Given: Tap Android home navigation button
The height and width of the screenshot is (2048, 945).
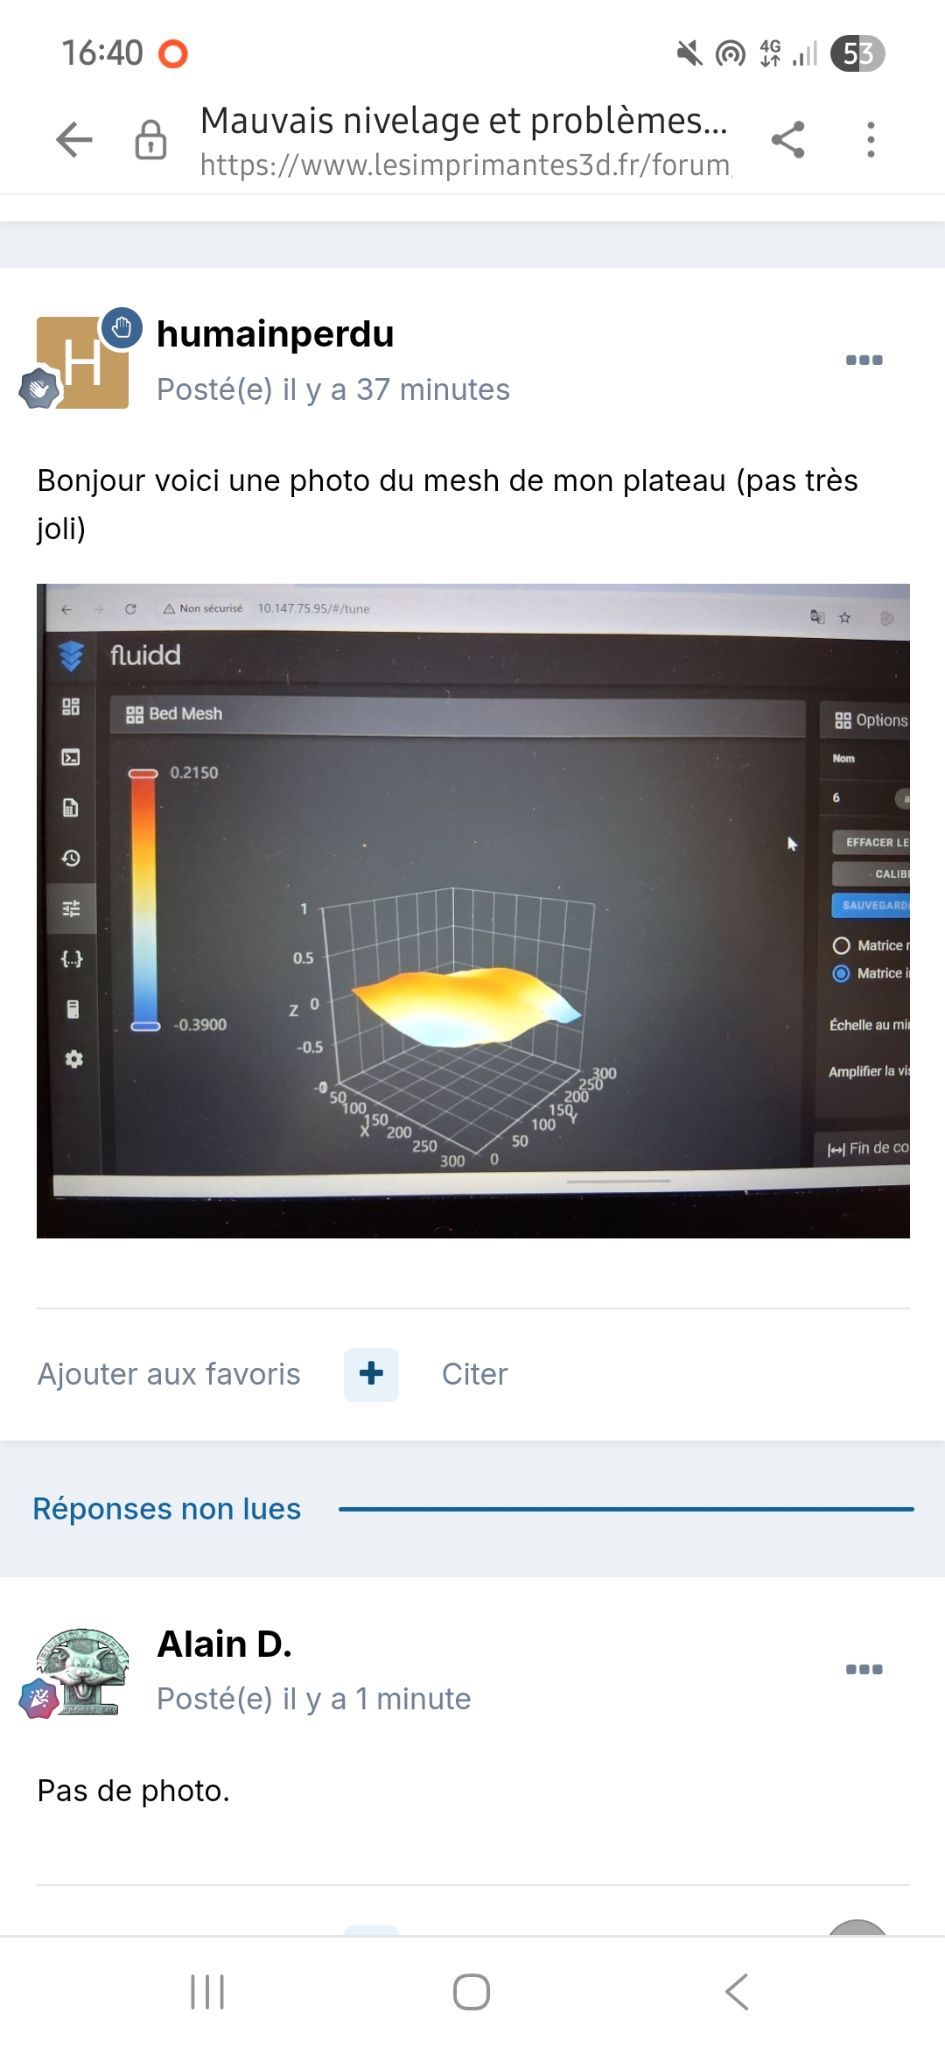Looking at the screenshot, I should click(x=471, y=1992).
